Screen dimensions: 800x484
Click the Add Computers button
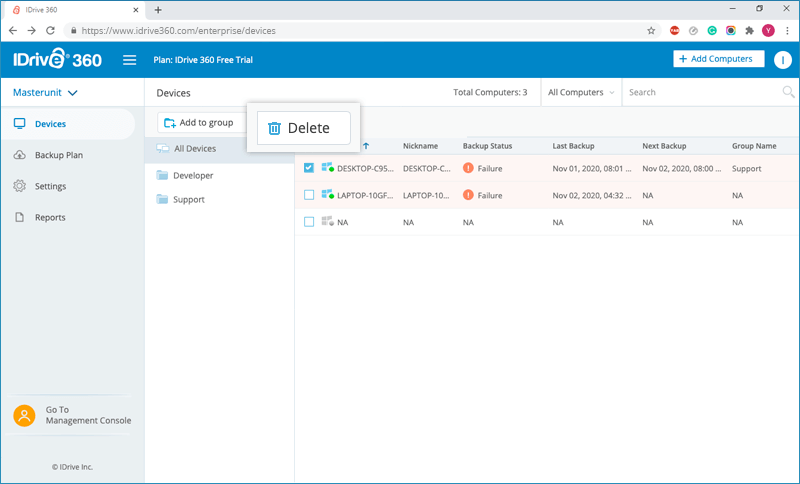tap(718, 59)
